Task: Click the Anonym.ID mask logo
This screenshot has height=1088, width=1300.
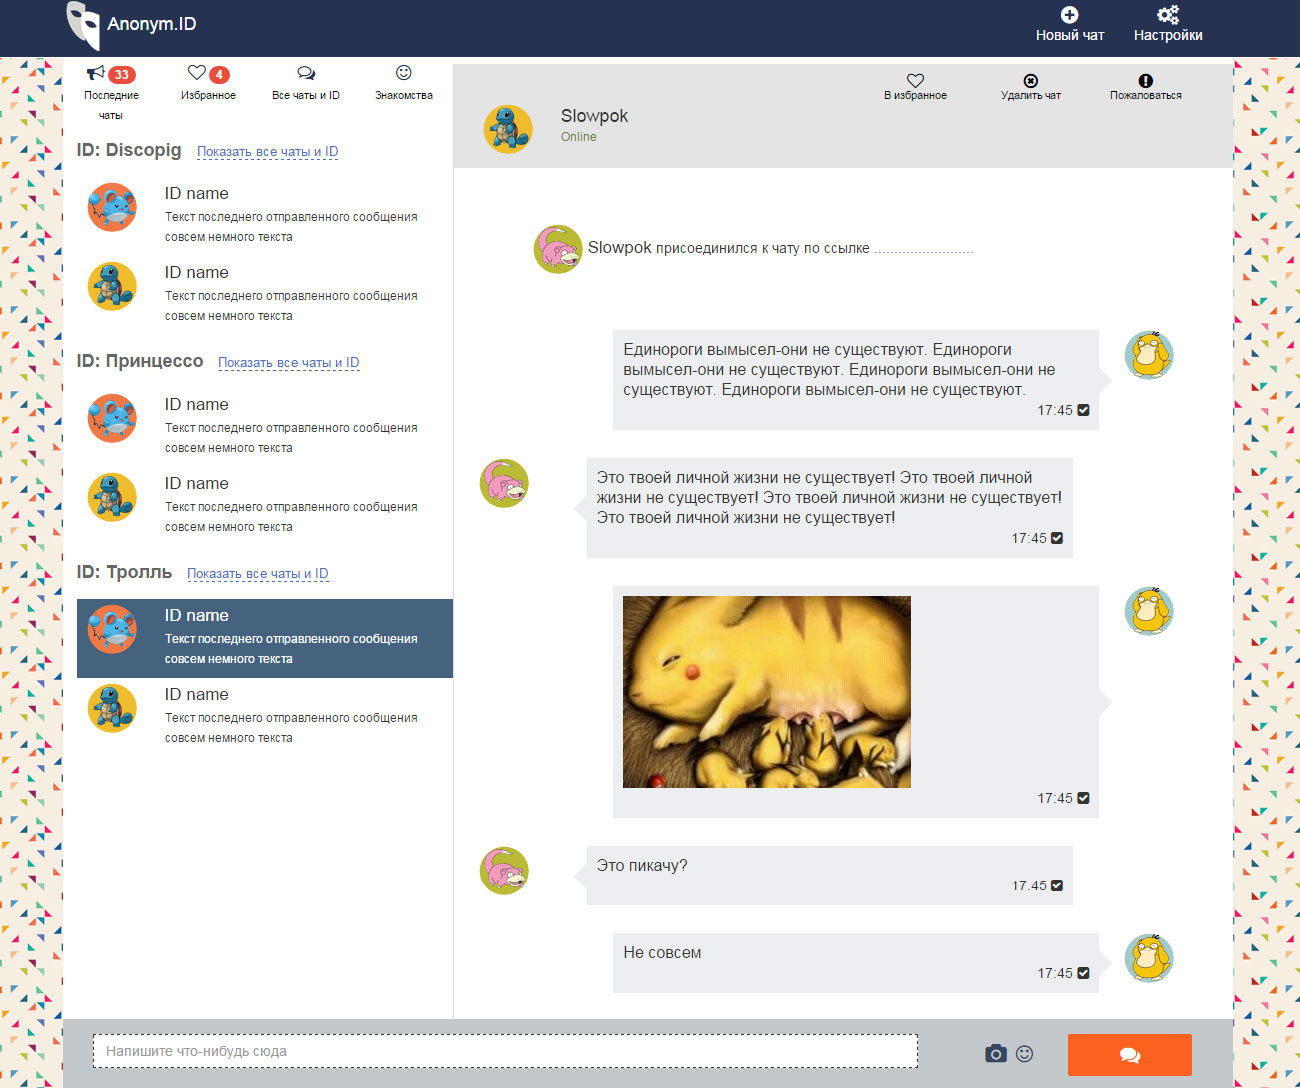Action: 83,25
